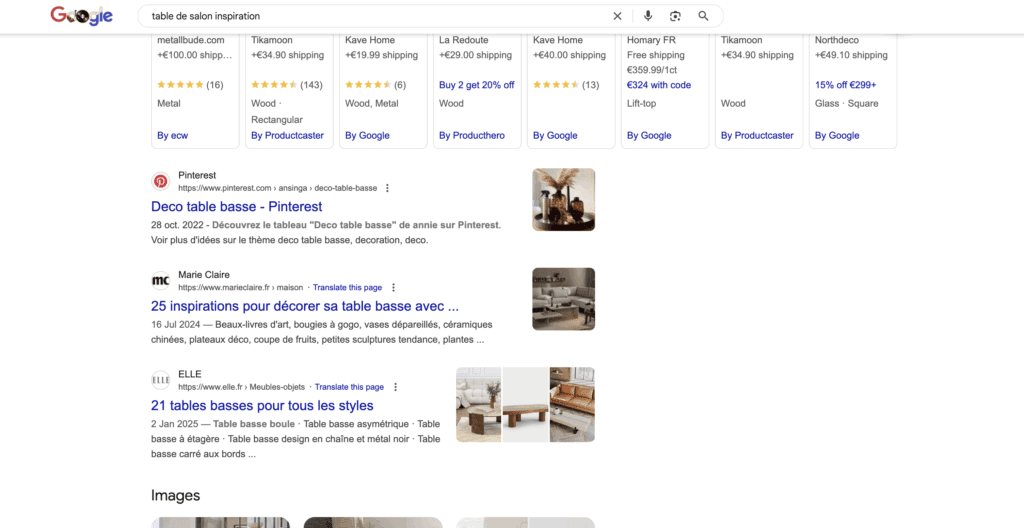1024x528 pixels.
Task: Open more options for the ELLE result
Action: click(x=395, y=387)
